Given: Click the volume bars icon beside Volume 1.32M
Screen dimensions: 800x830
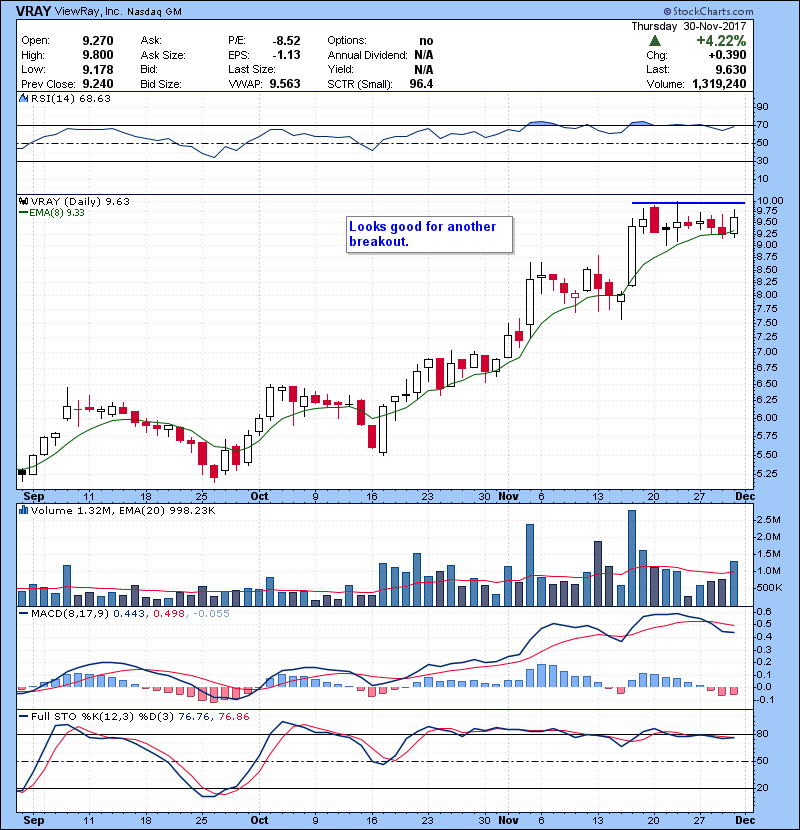Looking at the screenshot, I should pos(23,510).
